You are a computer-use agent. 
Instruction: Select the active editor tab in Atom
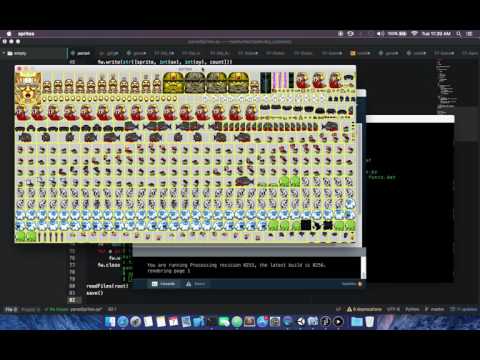[83, 53]
